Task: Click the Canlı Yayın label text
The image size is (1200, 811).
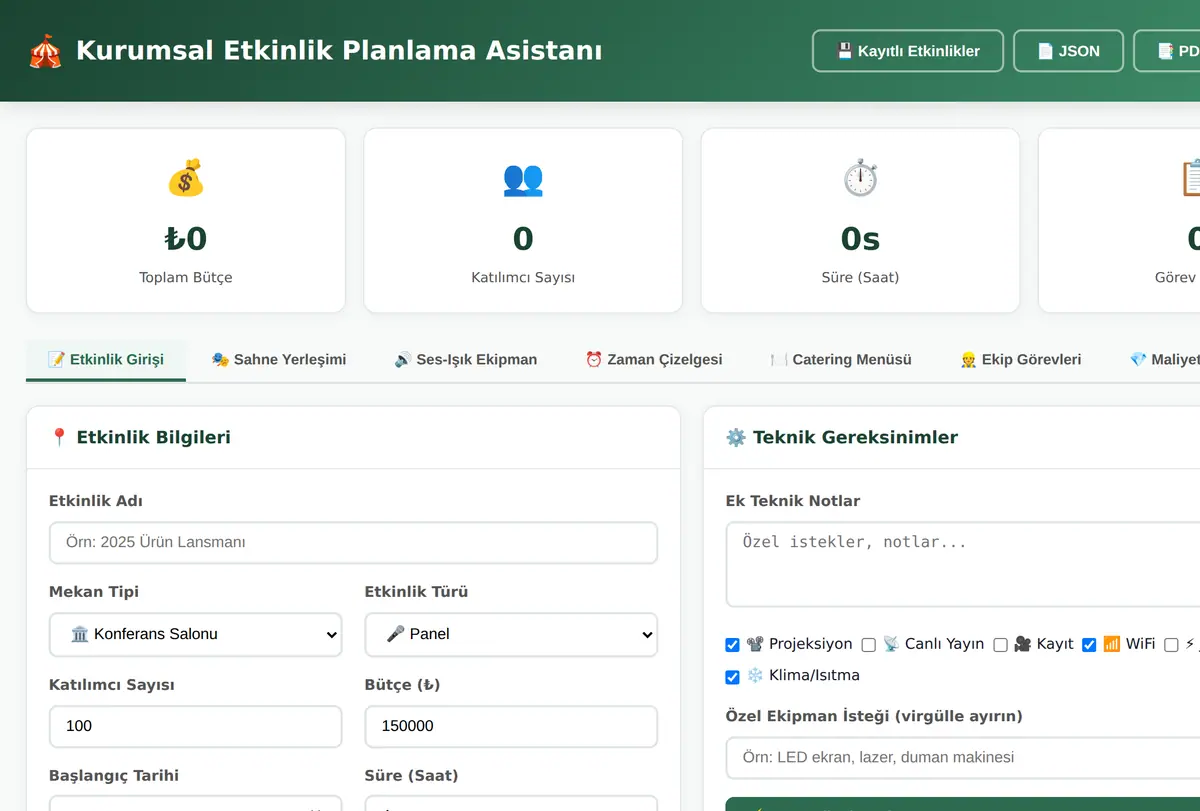Action: (x=945, y=644)
